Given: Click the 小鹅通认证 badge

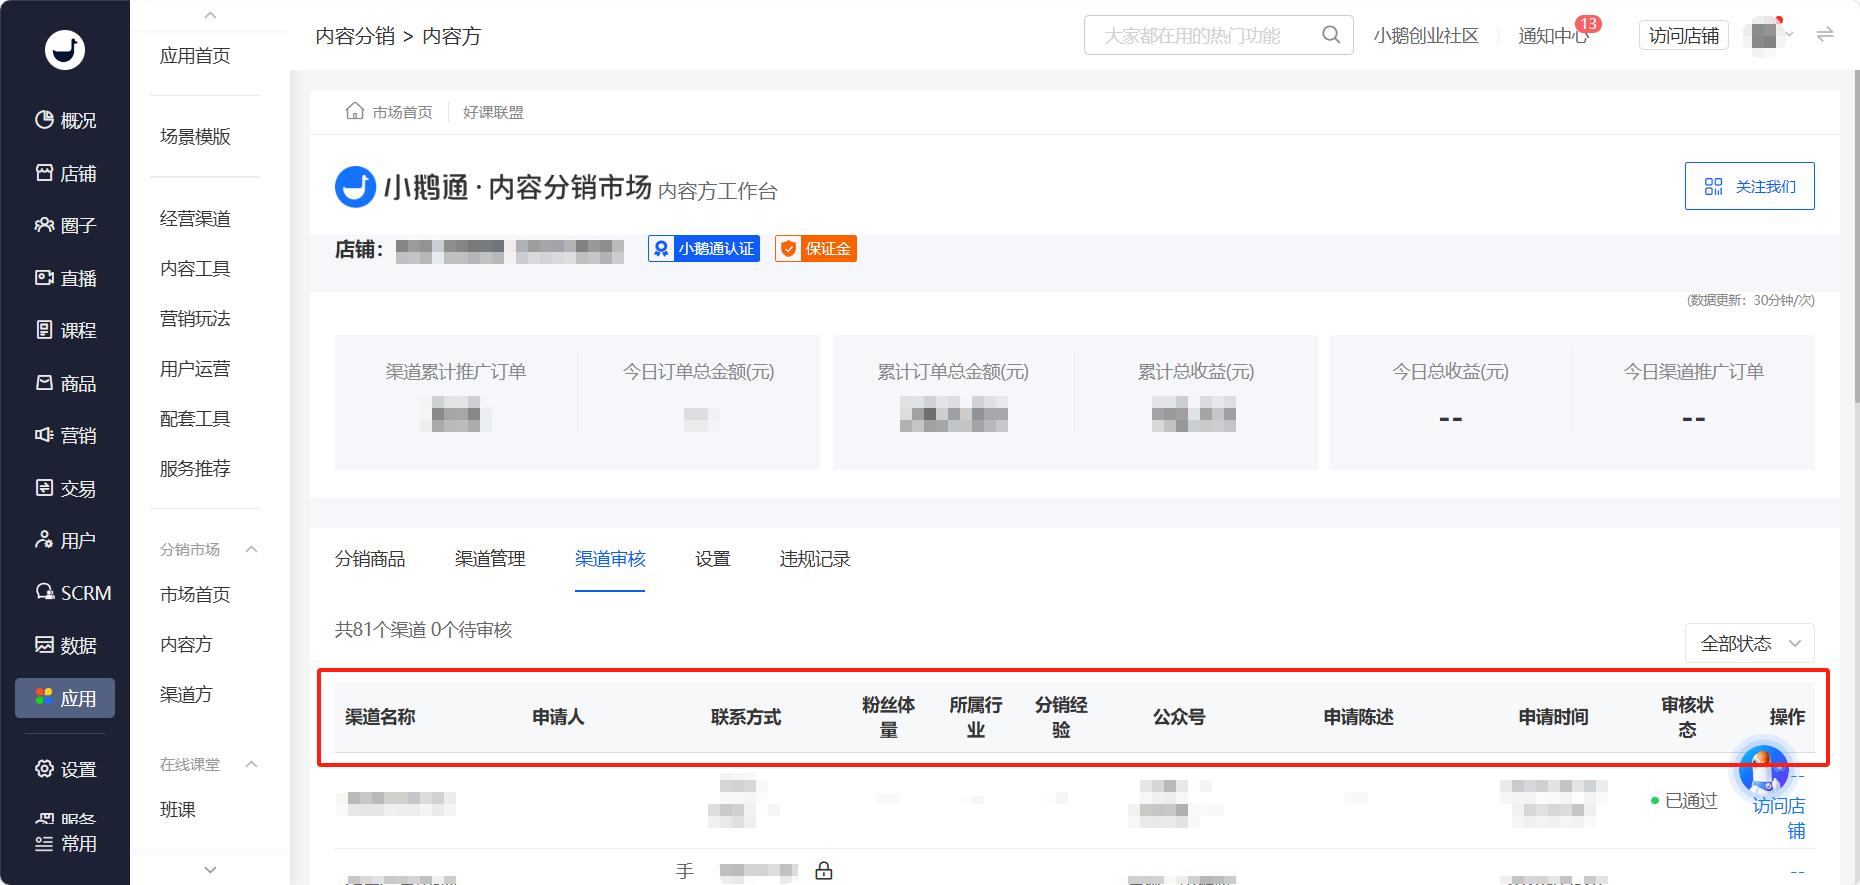Looking at the screenshot, I should [704, 249].
